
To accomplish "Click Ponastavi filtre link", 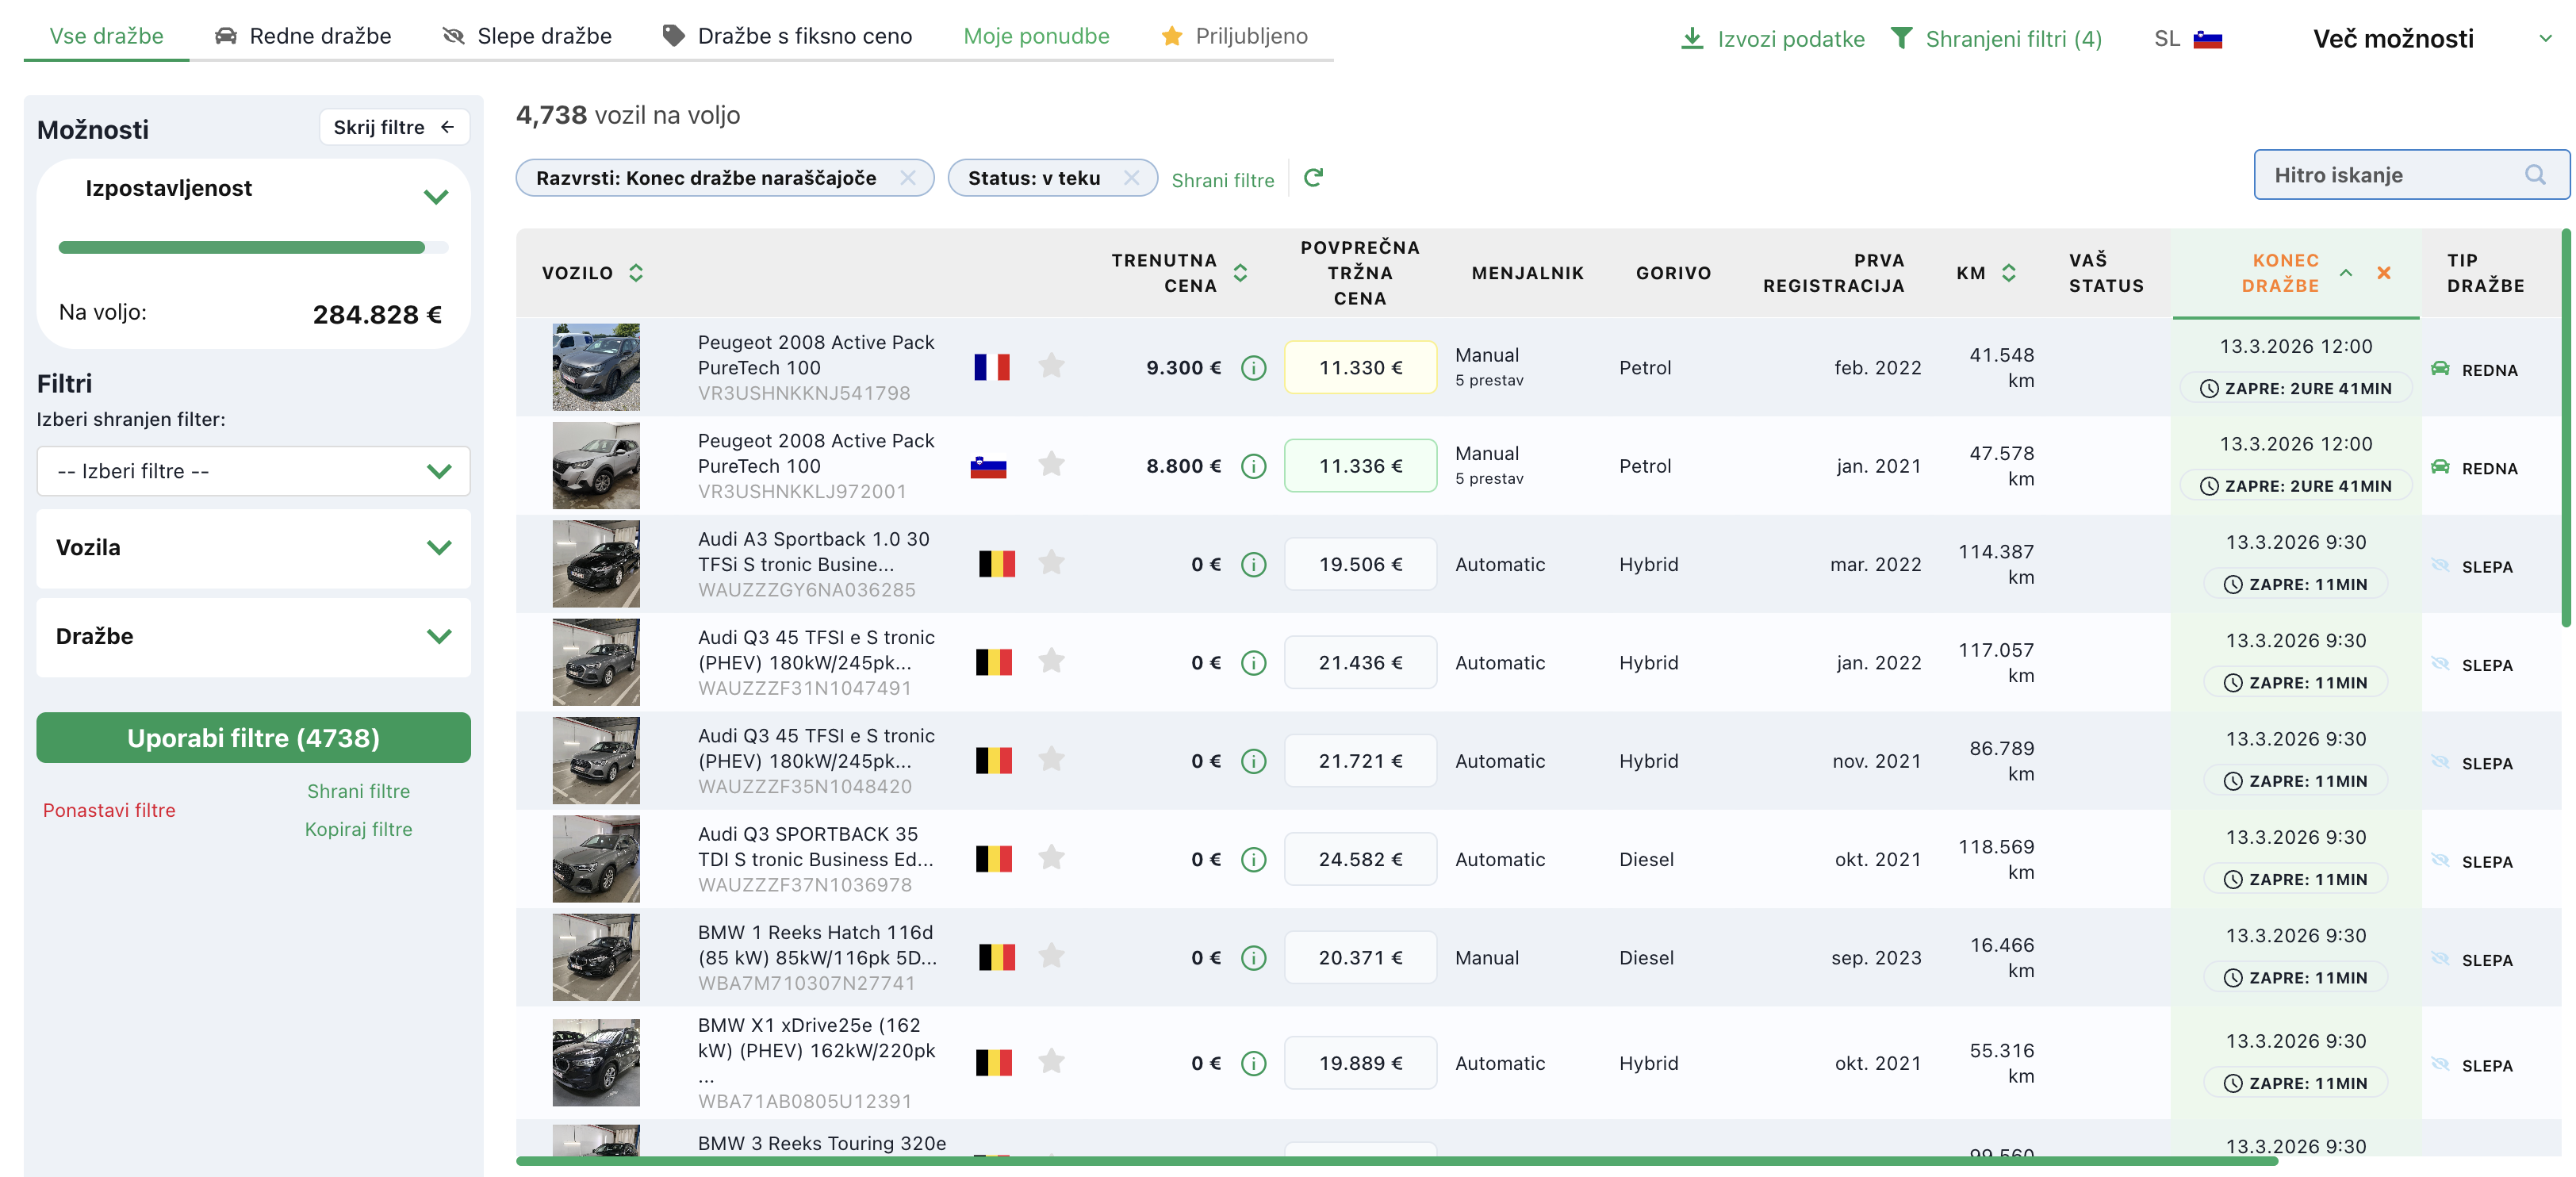I will (x=109, y=810).
